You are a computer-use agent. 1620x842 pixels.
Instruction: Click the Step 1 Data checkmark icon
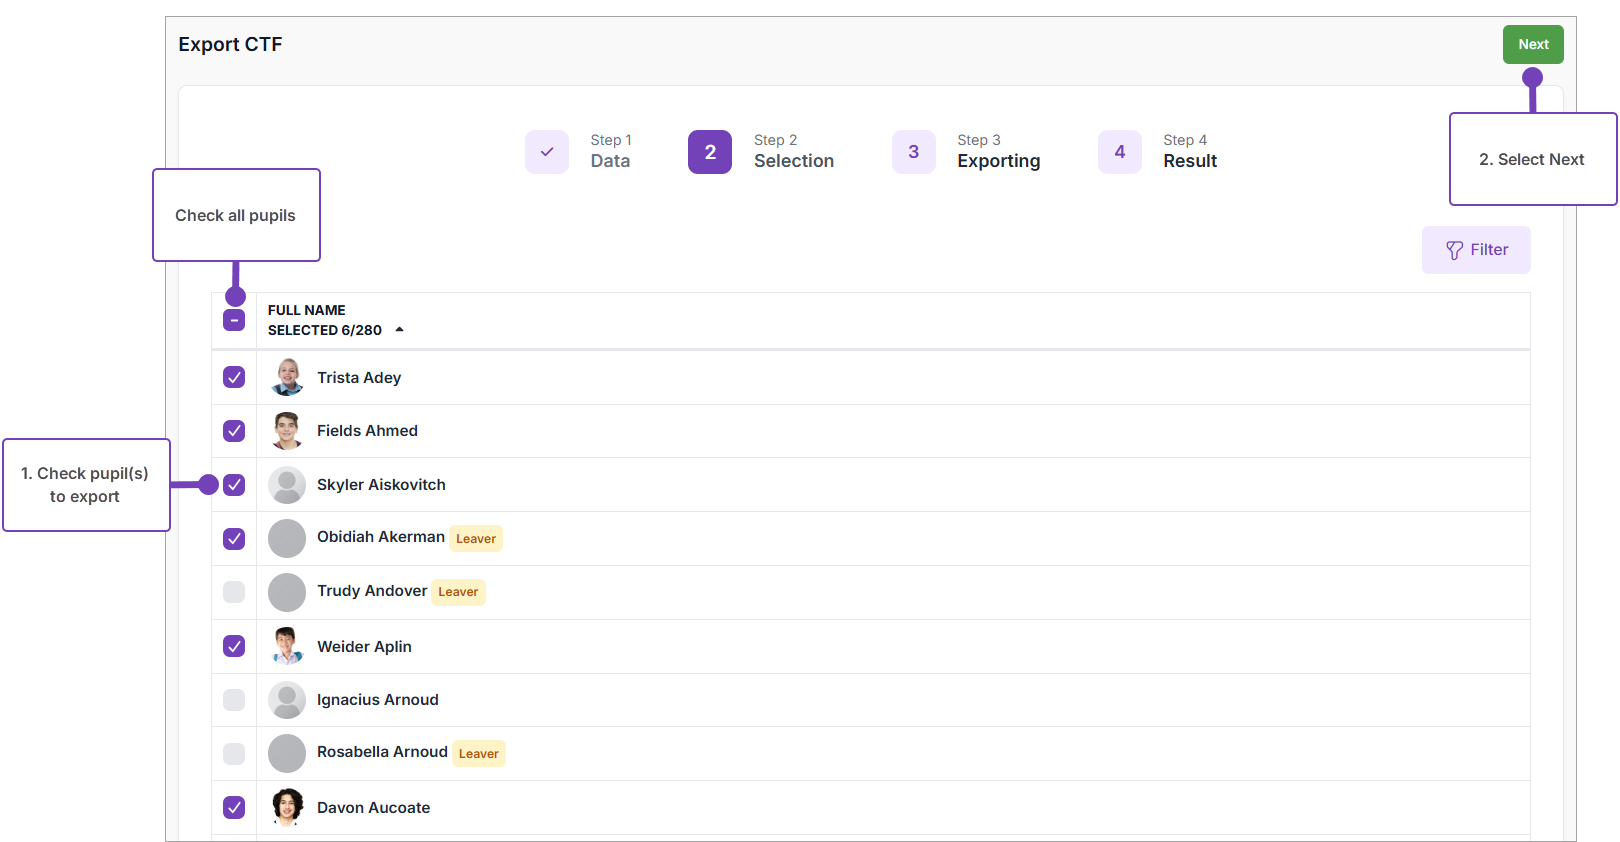tap(547, 152)
